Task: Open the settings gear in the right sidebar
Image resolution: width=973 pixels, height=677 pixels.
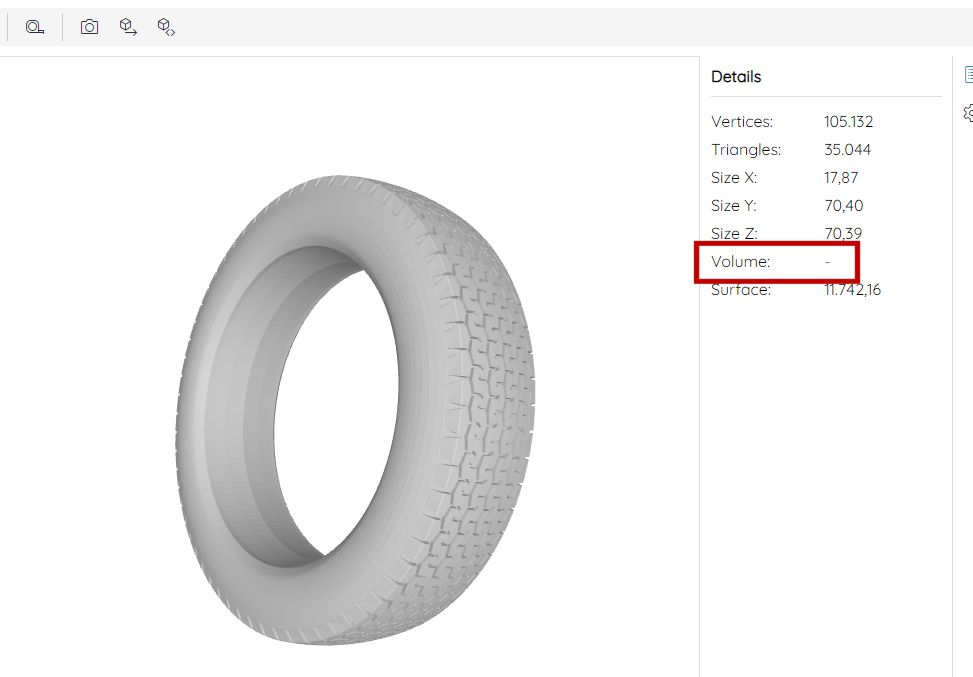Action: click(967, 113)
